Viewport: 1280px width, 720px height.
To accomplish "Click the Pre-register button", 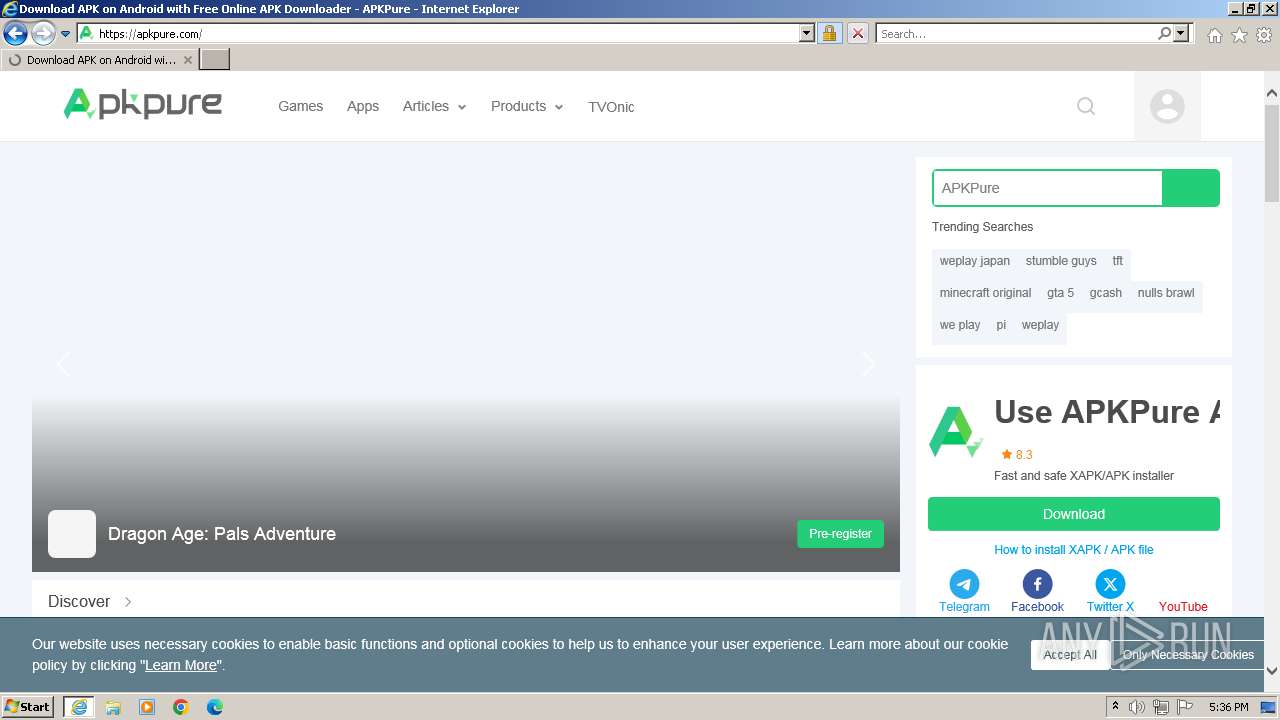I will pyautogui.click(x=840, y=534).
